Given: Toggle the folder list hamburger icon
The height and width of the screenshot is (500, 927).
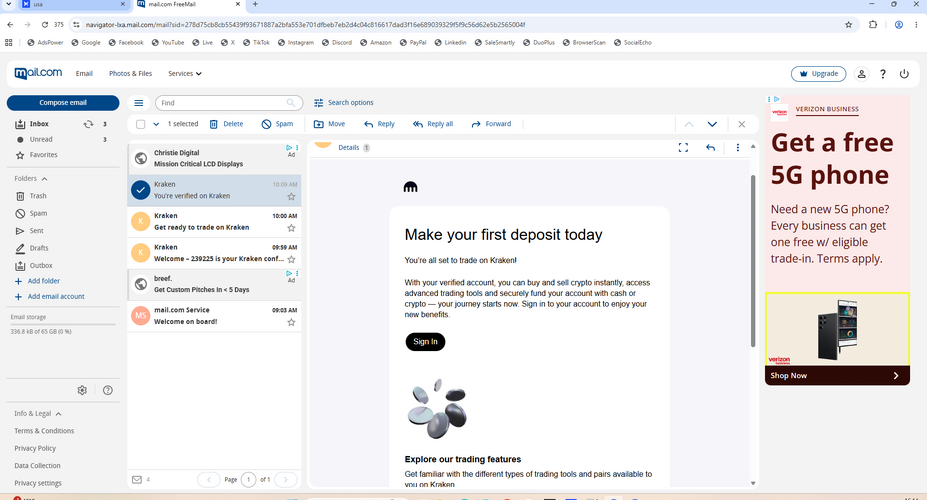Looking at the screenshot, I should tap(139, 103).
